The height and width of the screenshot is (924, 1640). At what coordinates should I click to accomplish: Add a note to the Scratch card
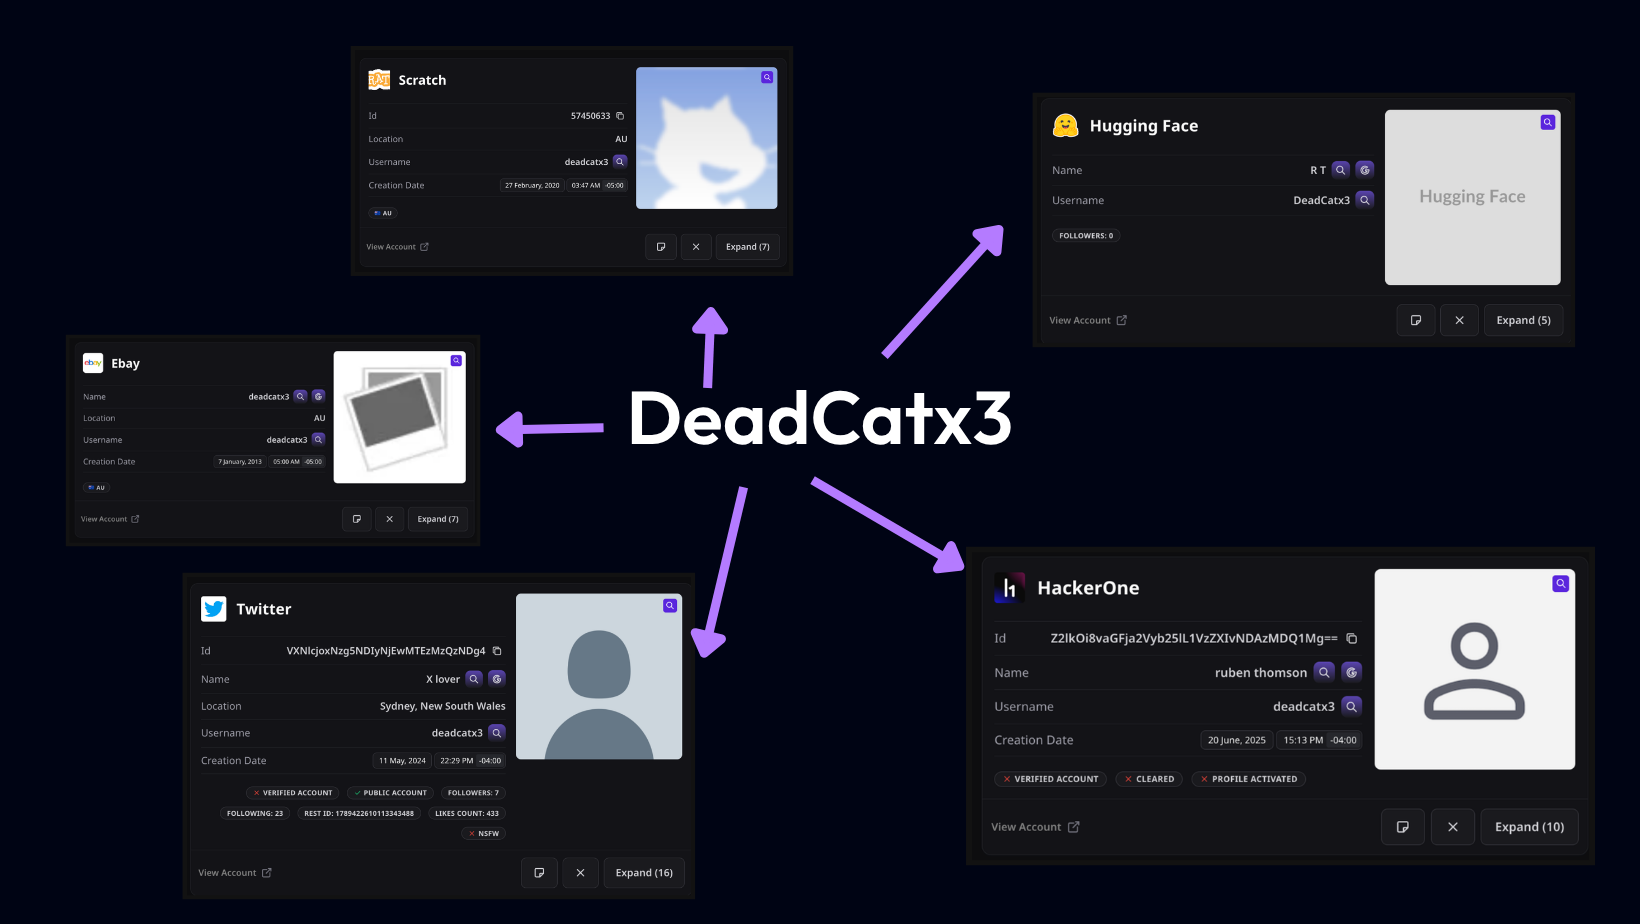point(661,247)
